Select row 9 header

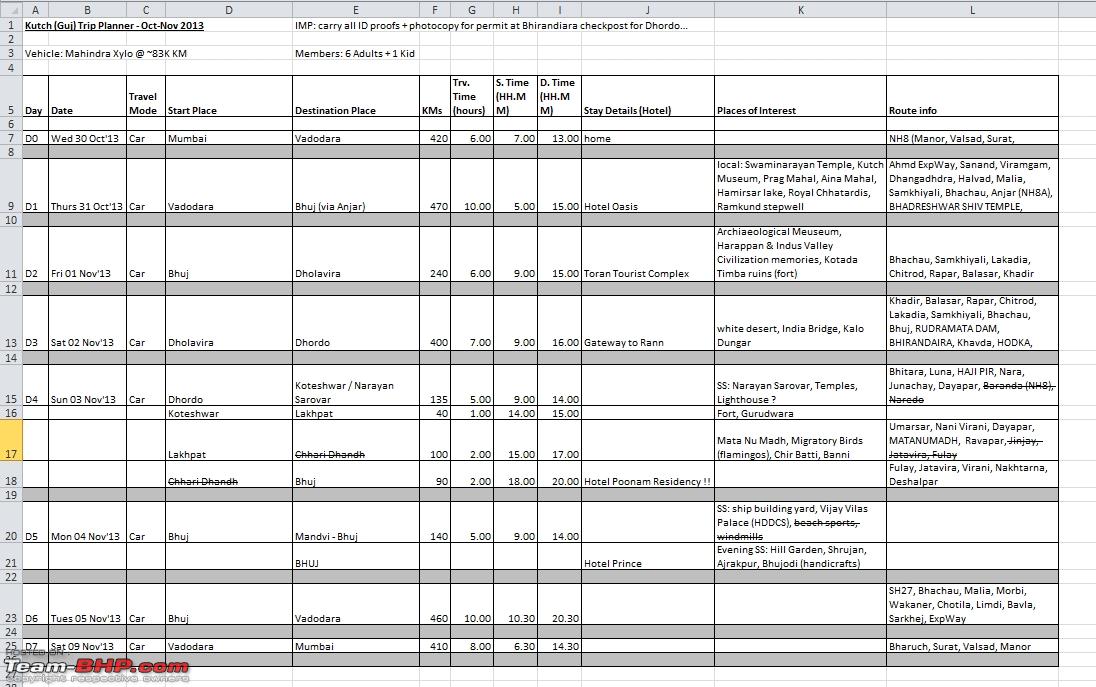pyautogui.click(x=11, y=186)
